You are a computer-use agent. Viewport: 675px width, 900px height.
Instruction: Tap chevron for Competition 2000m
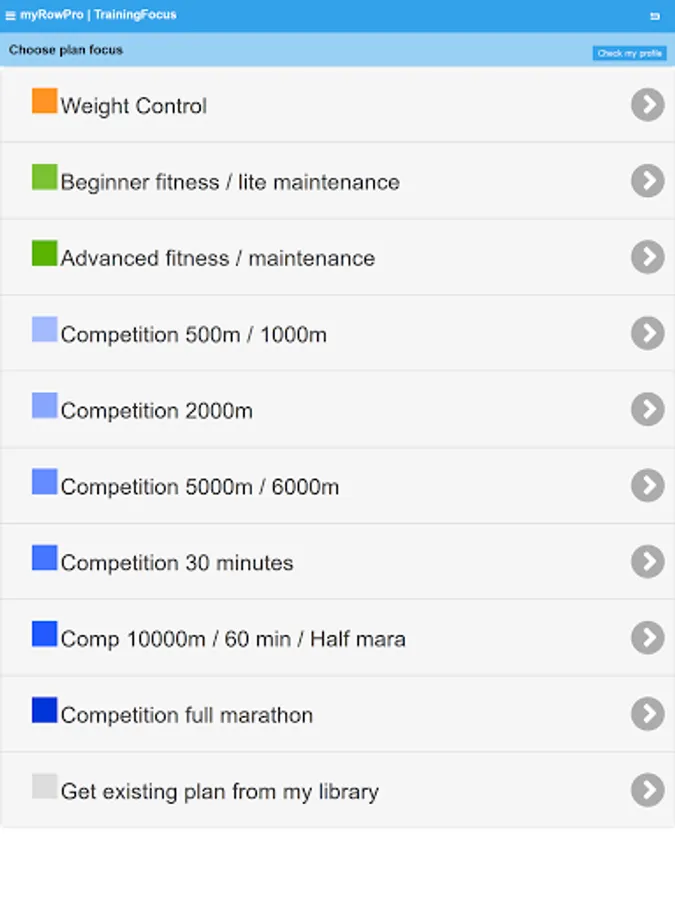tap(647, 409)
